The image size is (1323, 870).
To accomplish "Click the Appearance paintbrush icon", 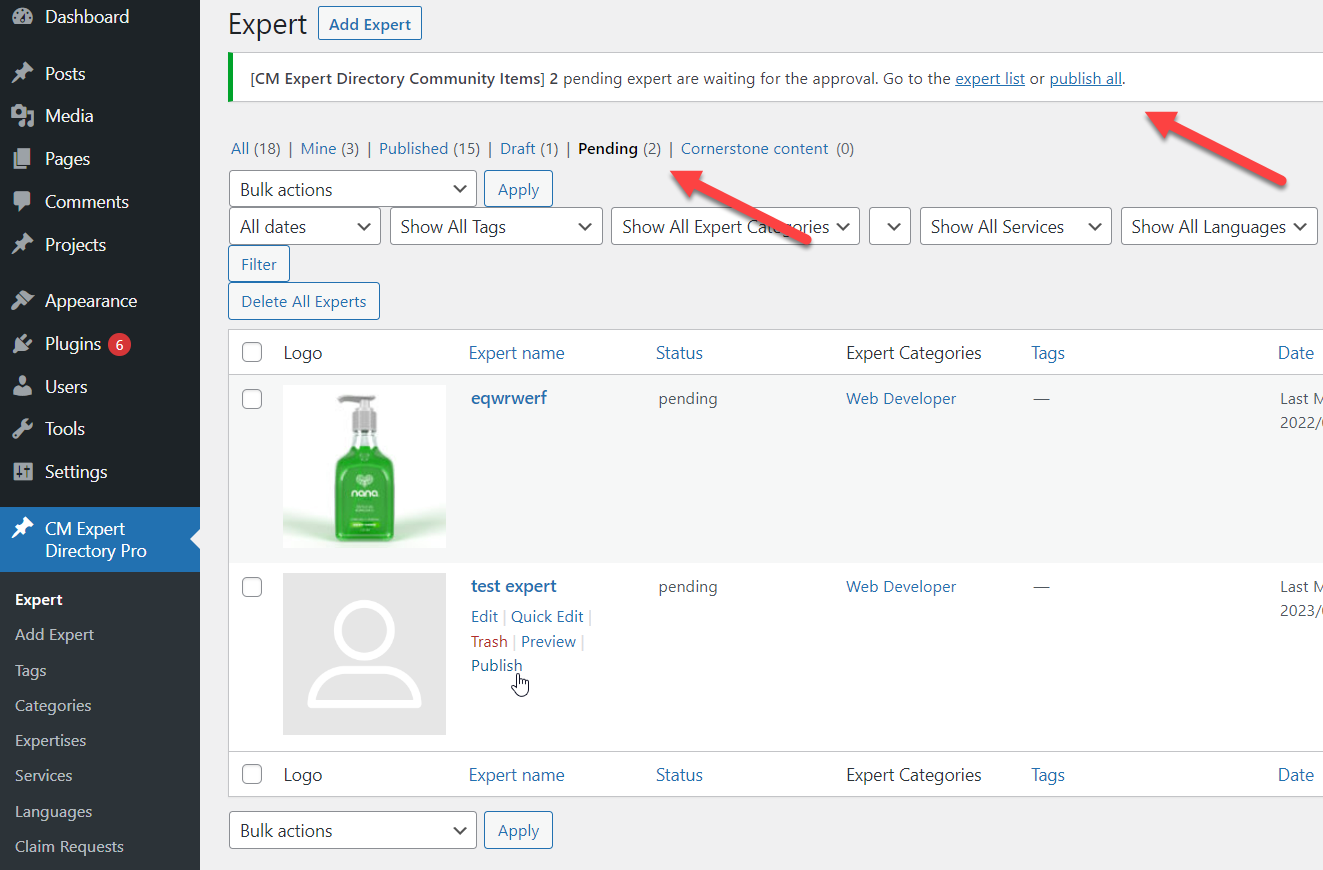I will point(22,301).
